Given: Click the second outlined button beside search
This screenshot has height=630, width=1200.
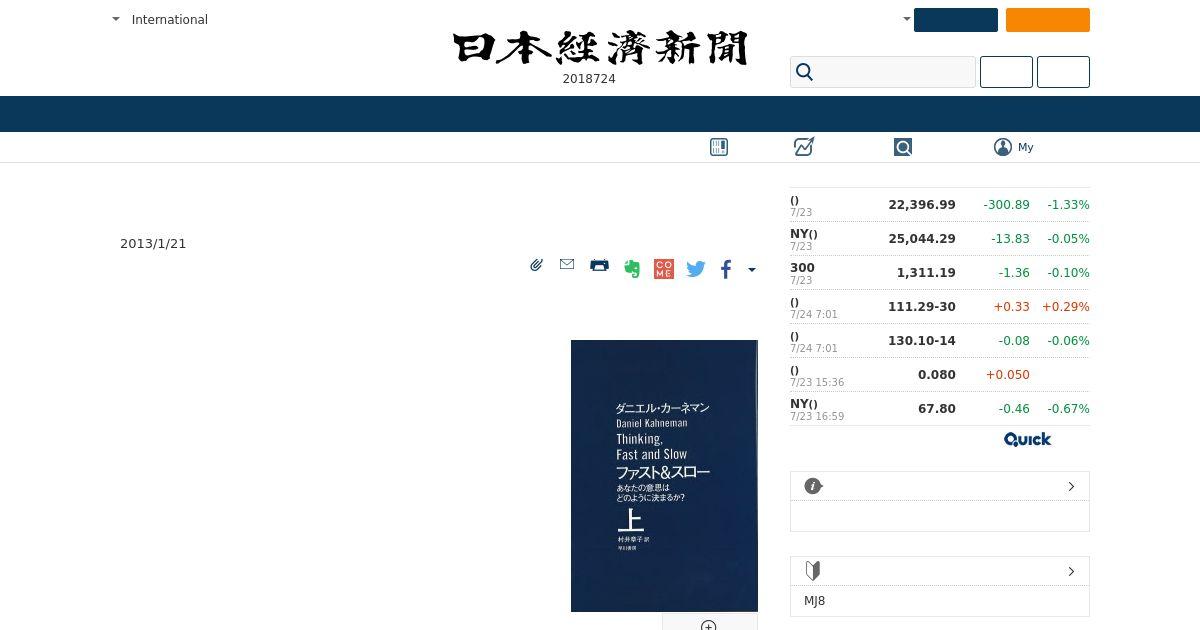Looking at the screenshot, I should coord(1063,72).
